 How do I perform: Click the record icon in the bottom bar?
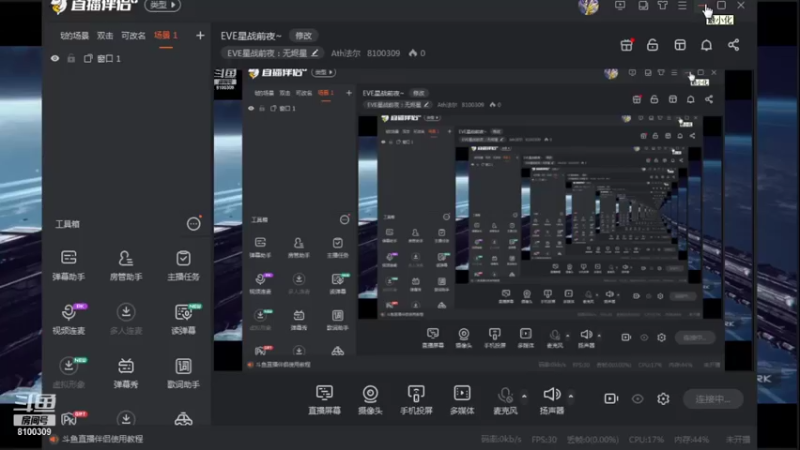click(611, 398)
